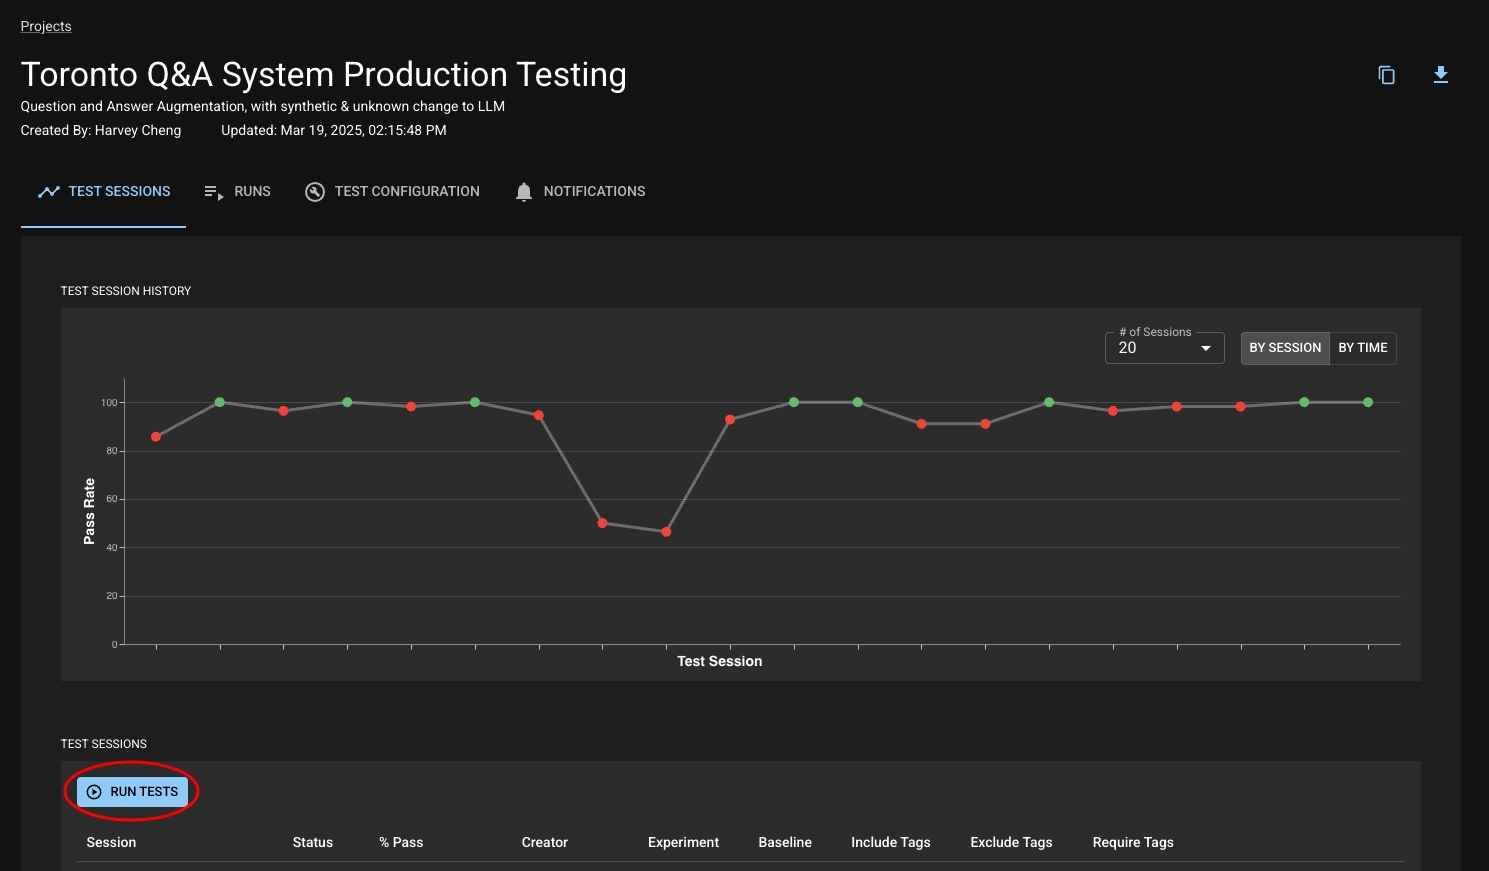
Task: Click the Test Sessions chart-line icon
Action: [x=49, y=192]
